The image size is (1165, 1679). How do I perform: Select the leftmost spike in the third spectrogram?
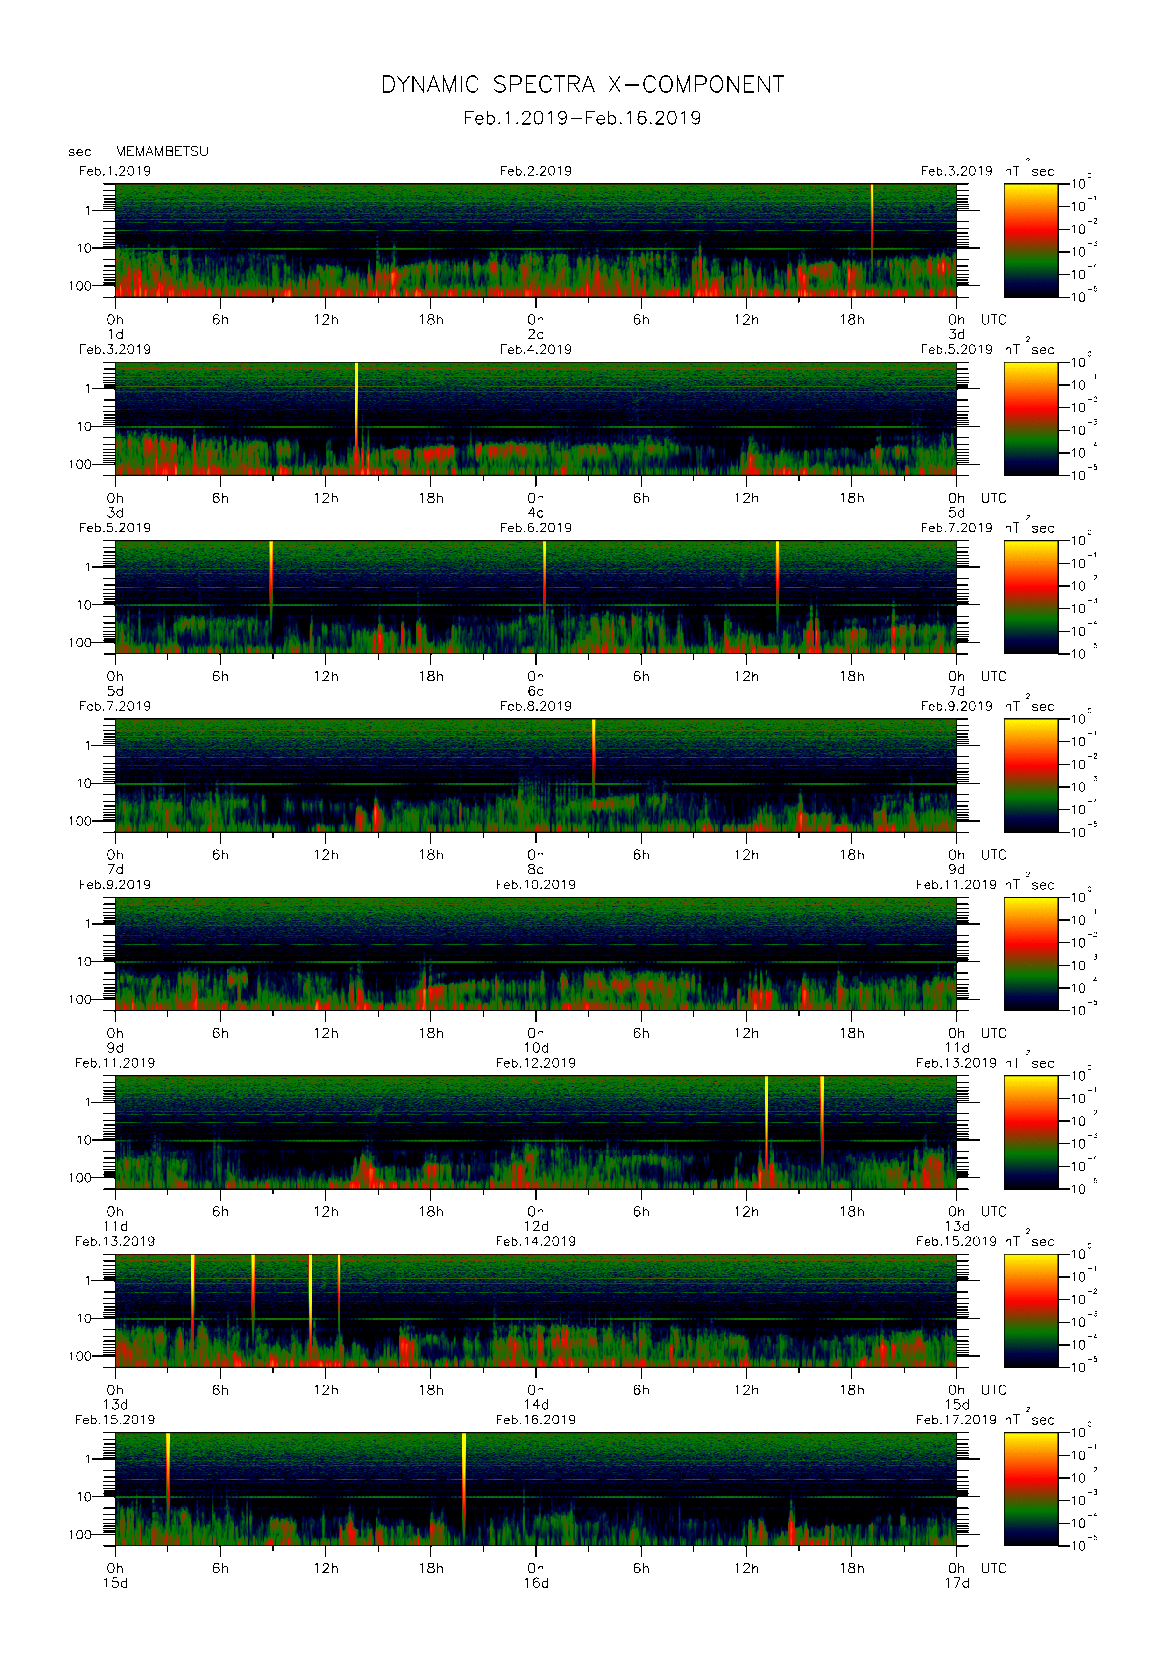[x=271, y=570]
